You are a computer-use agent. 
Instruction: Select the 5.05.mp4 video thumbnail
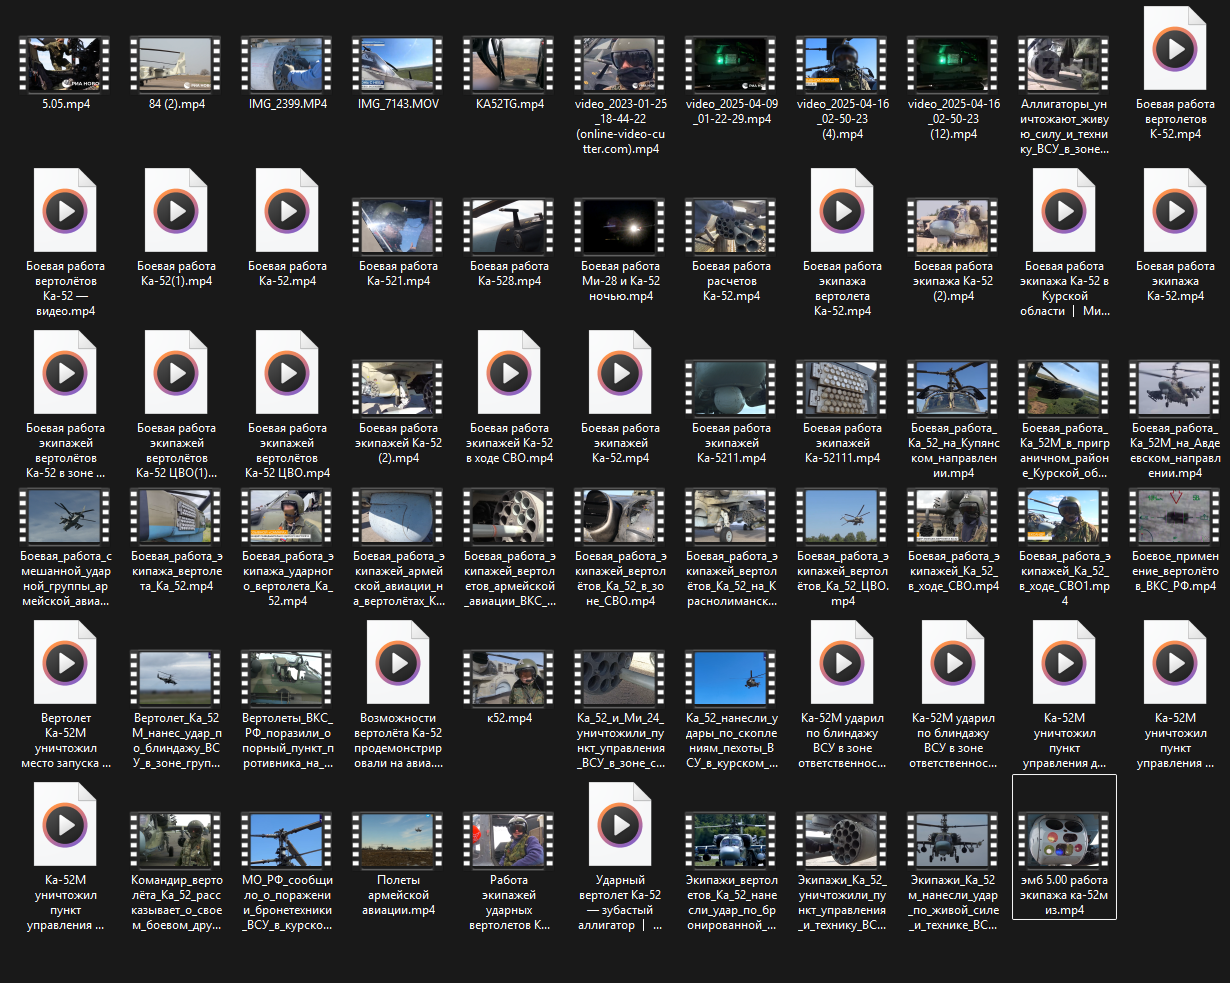[x=65, y=65]
